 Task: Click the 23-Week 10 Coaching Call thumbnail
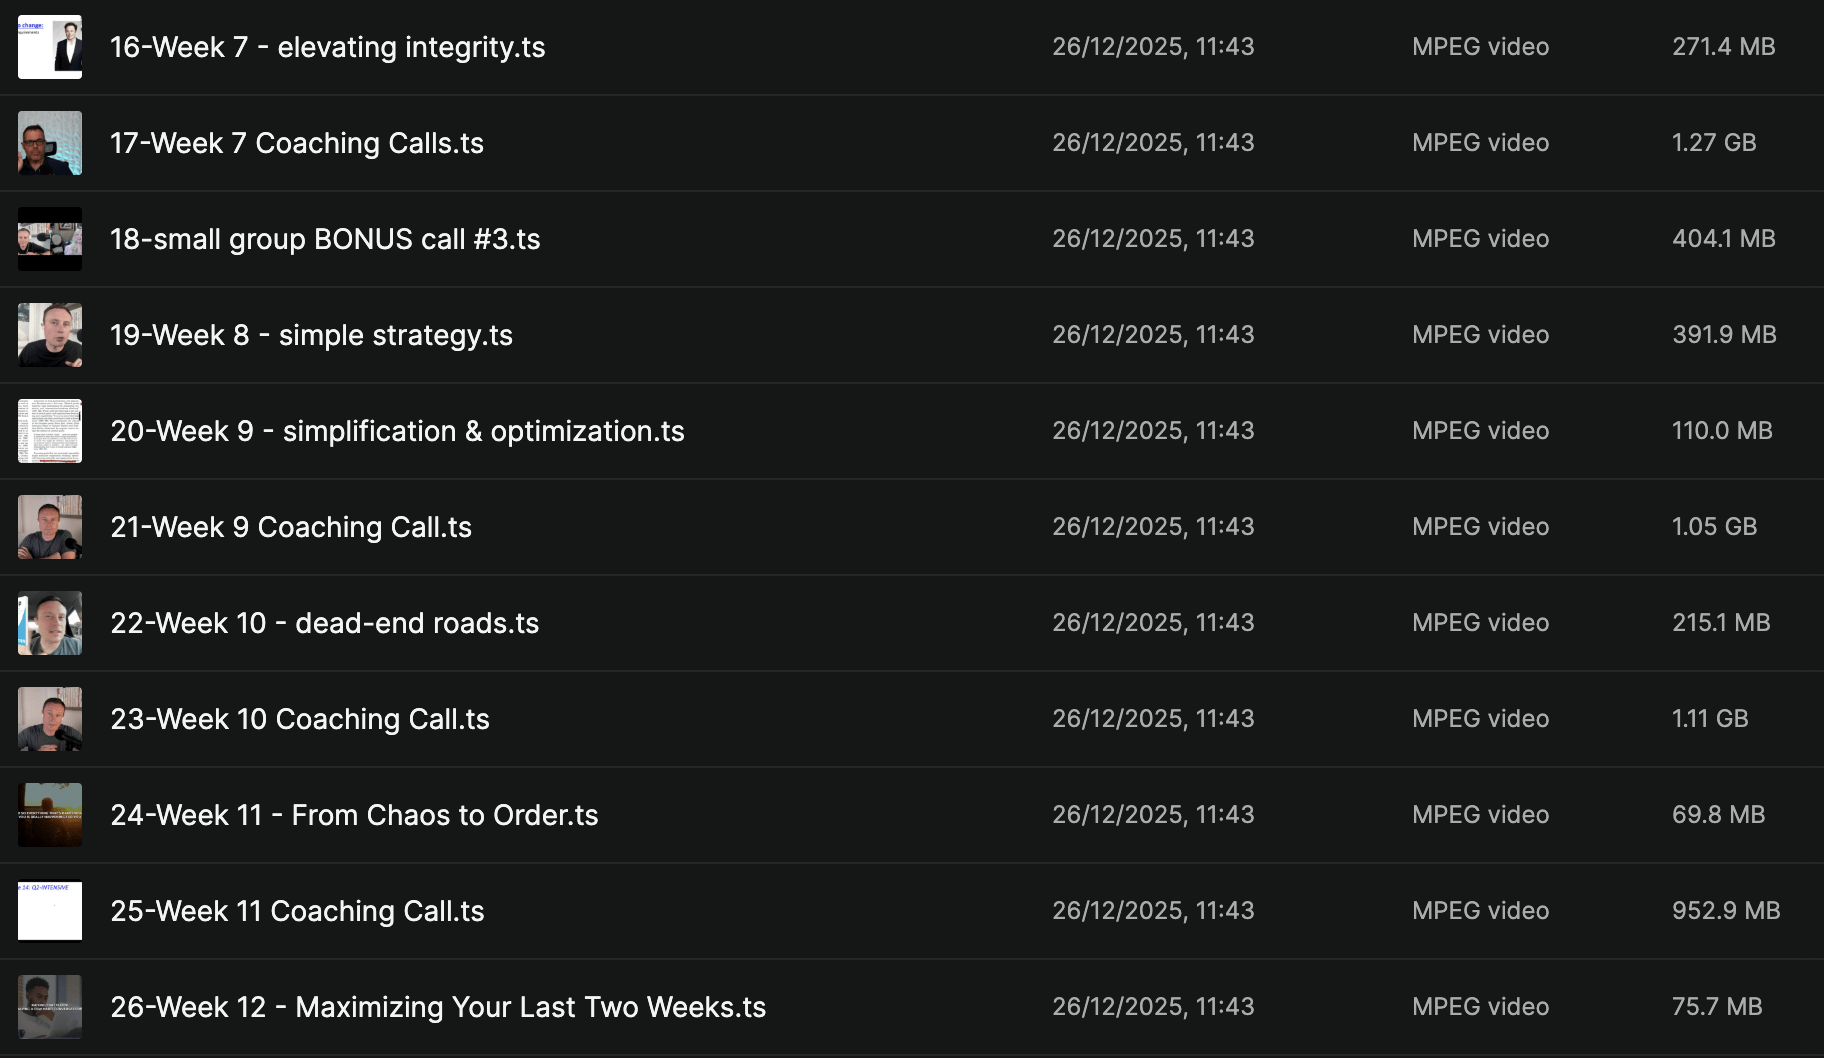[x=50, y=719]
